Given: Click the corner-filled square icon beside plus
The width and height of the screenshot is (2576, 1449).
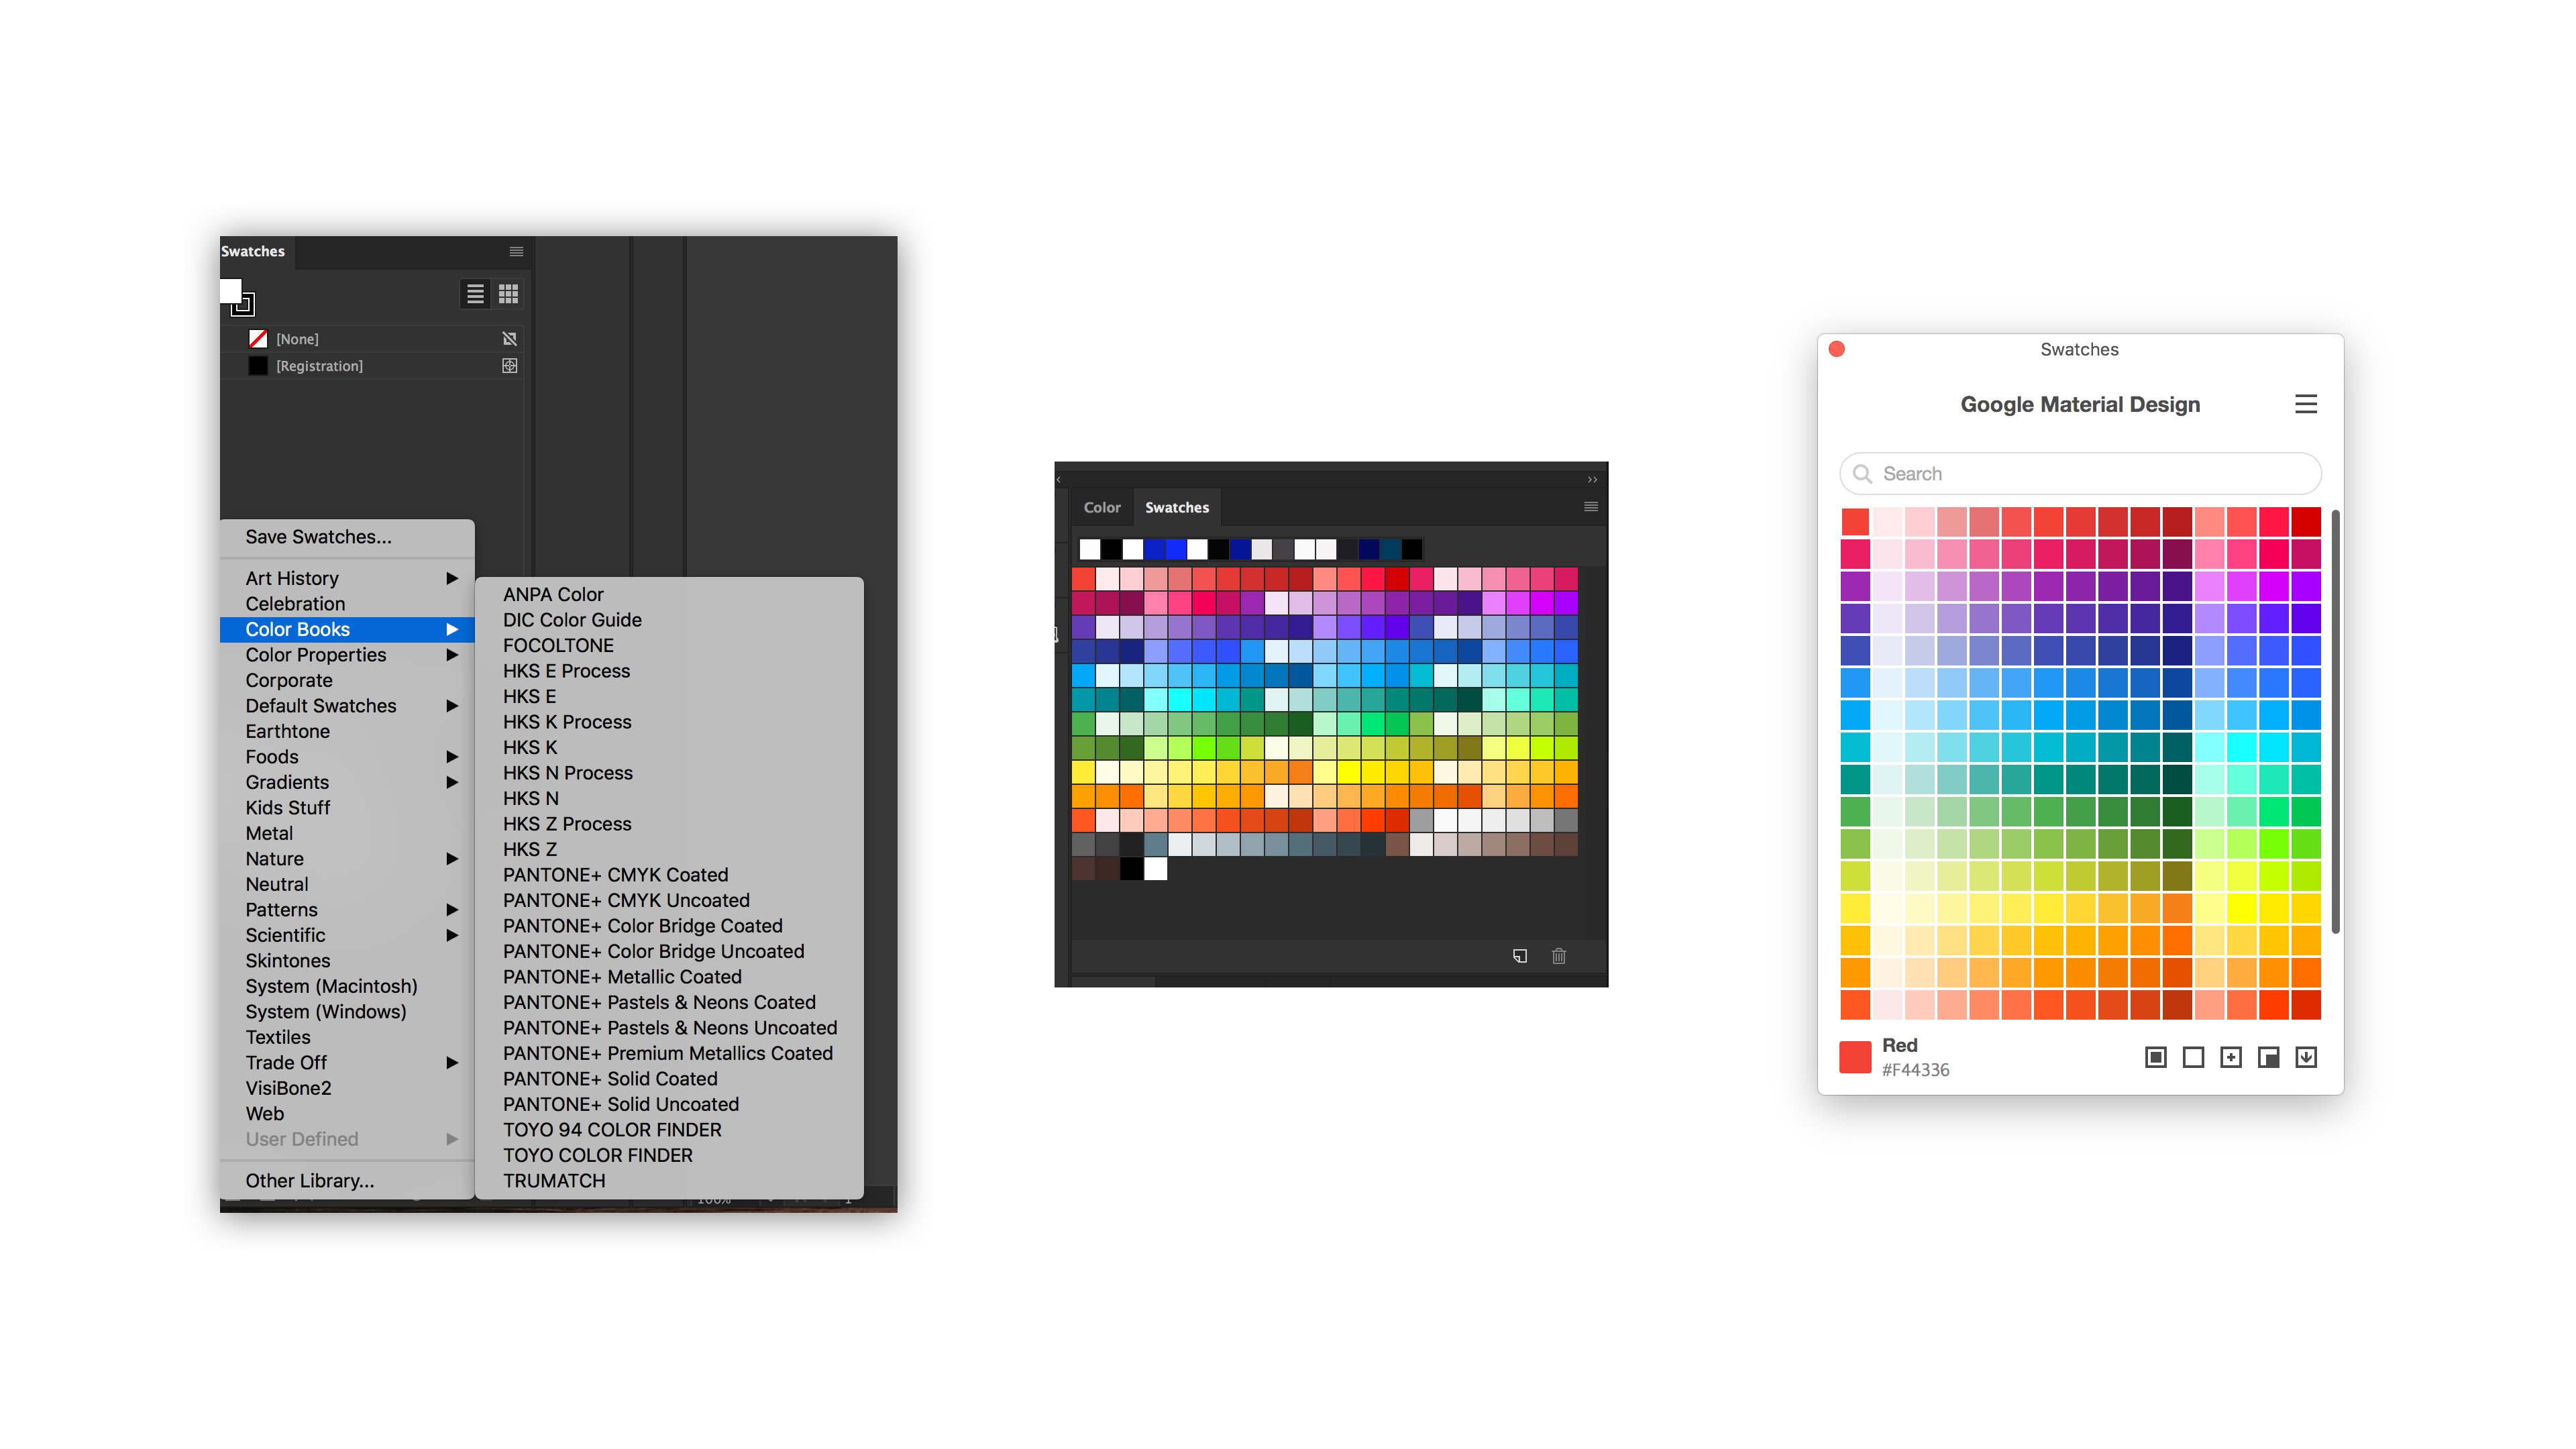Looking at the screenshot, I should [2268, 1057].
